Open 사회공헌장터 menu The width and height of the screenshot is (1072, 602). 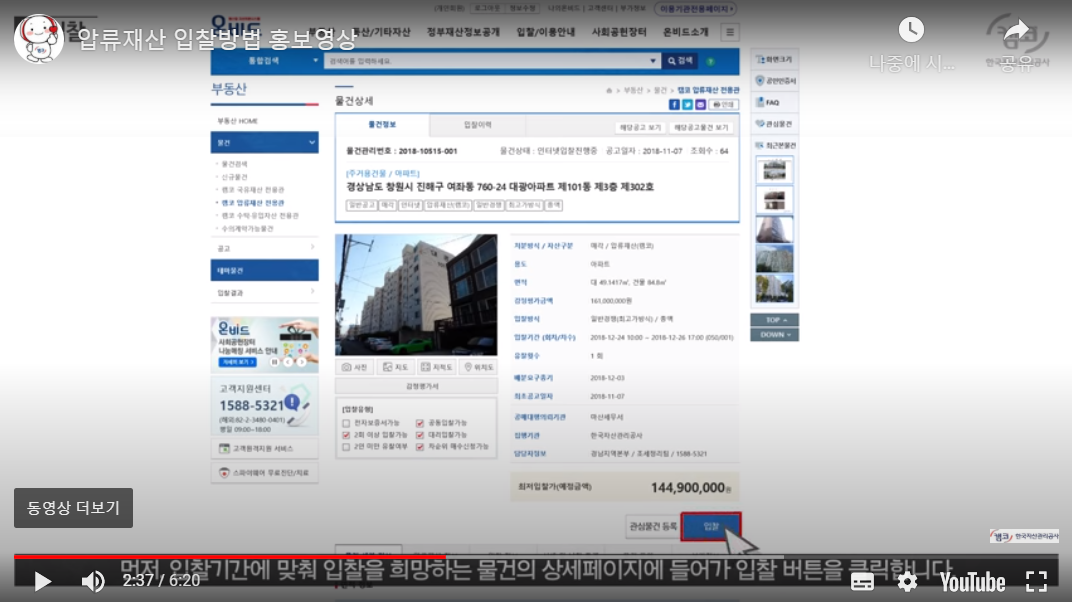619,32
